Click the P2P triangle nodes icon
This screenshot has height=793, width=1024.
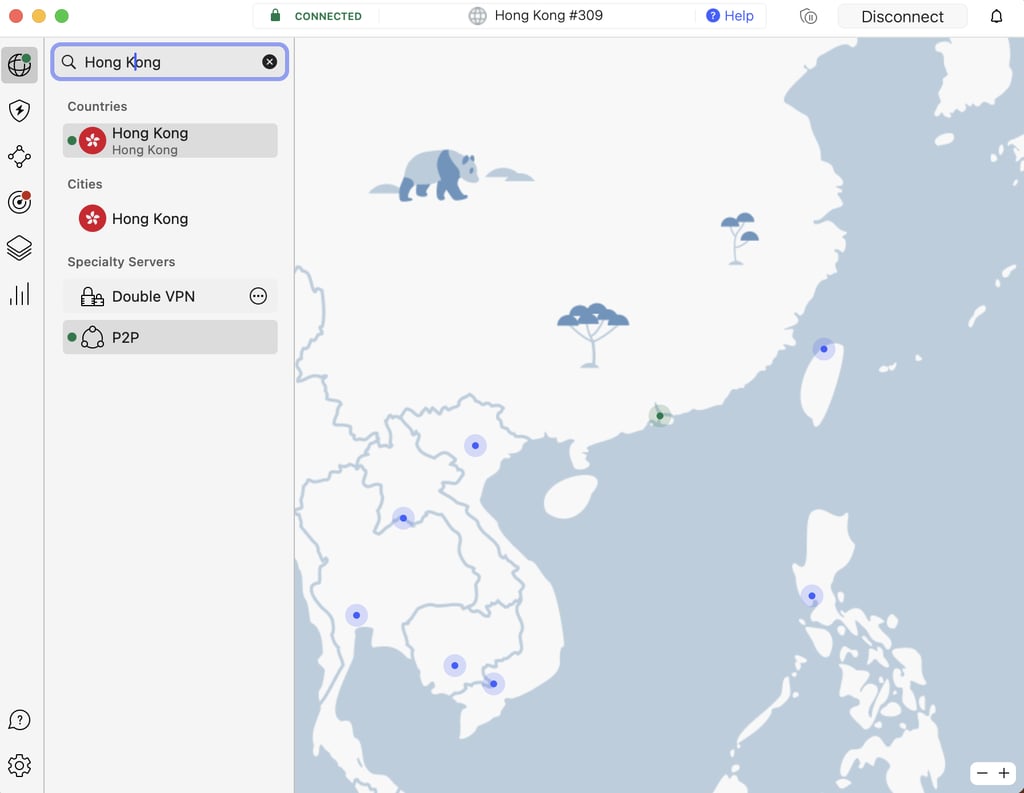click(93, 337)
